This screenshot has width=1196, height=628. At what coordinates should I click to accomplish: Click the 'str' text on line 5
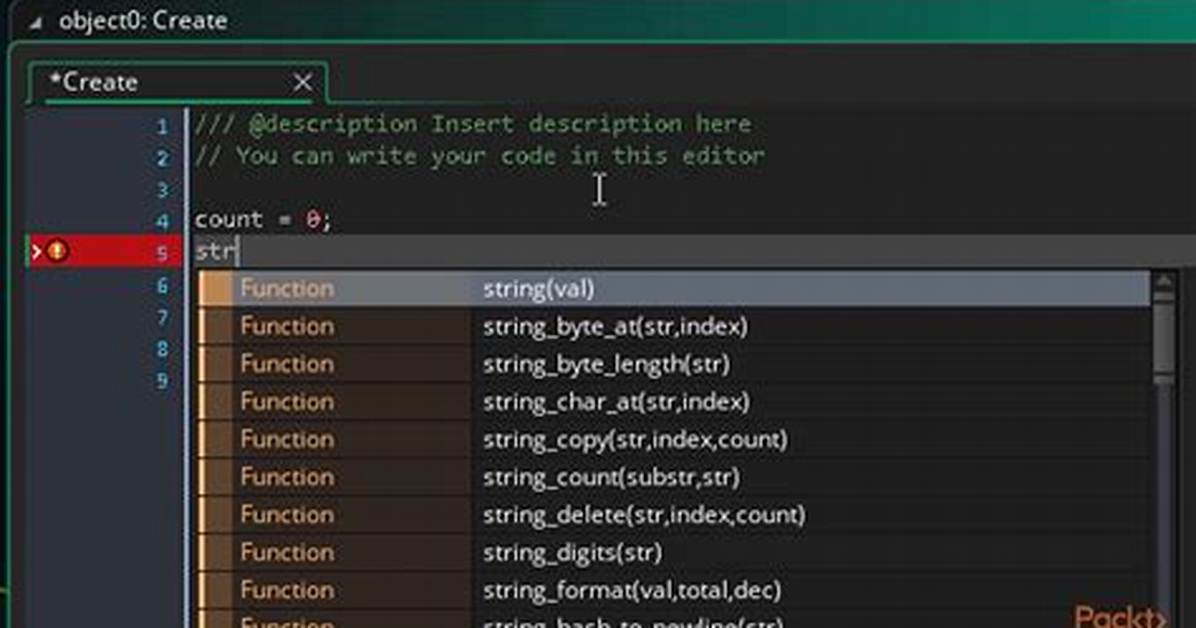(215, 251)
